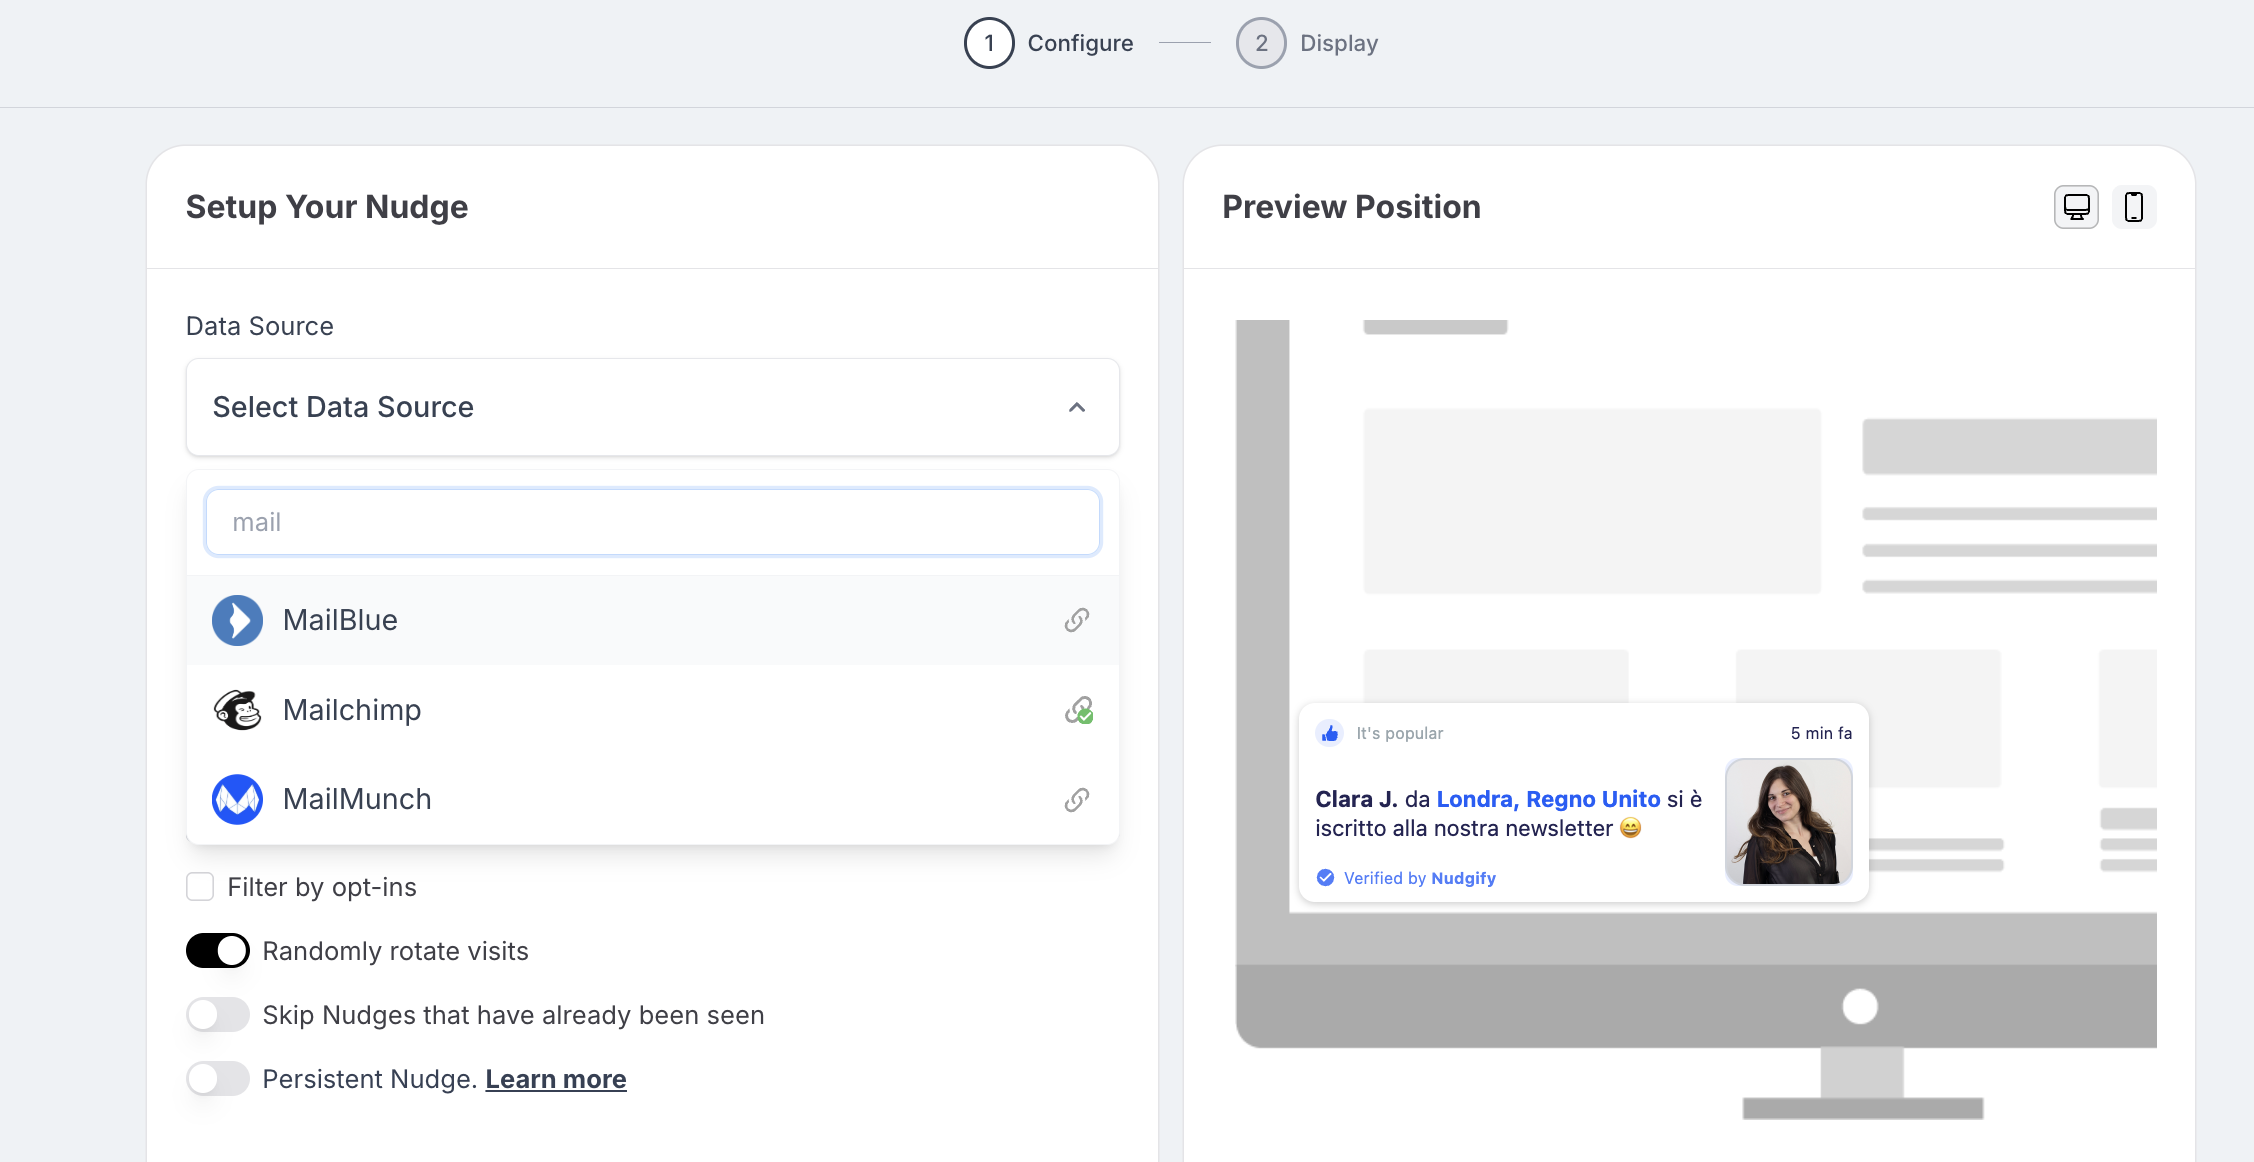Check Filter by opt-ins checkbox
This screenshot has height=1162, width=2254.
200,887
